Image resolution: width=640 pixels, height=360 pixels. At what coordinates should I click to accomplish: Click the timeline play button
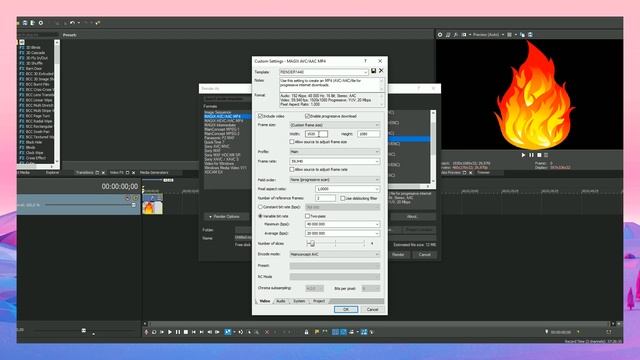[x=170, y=332]
